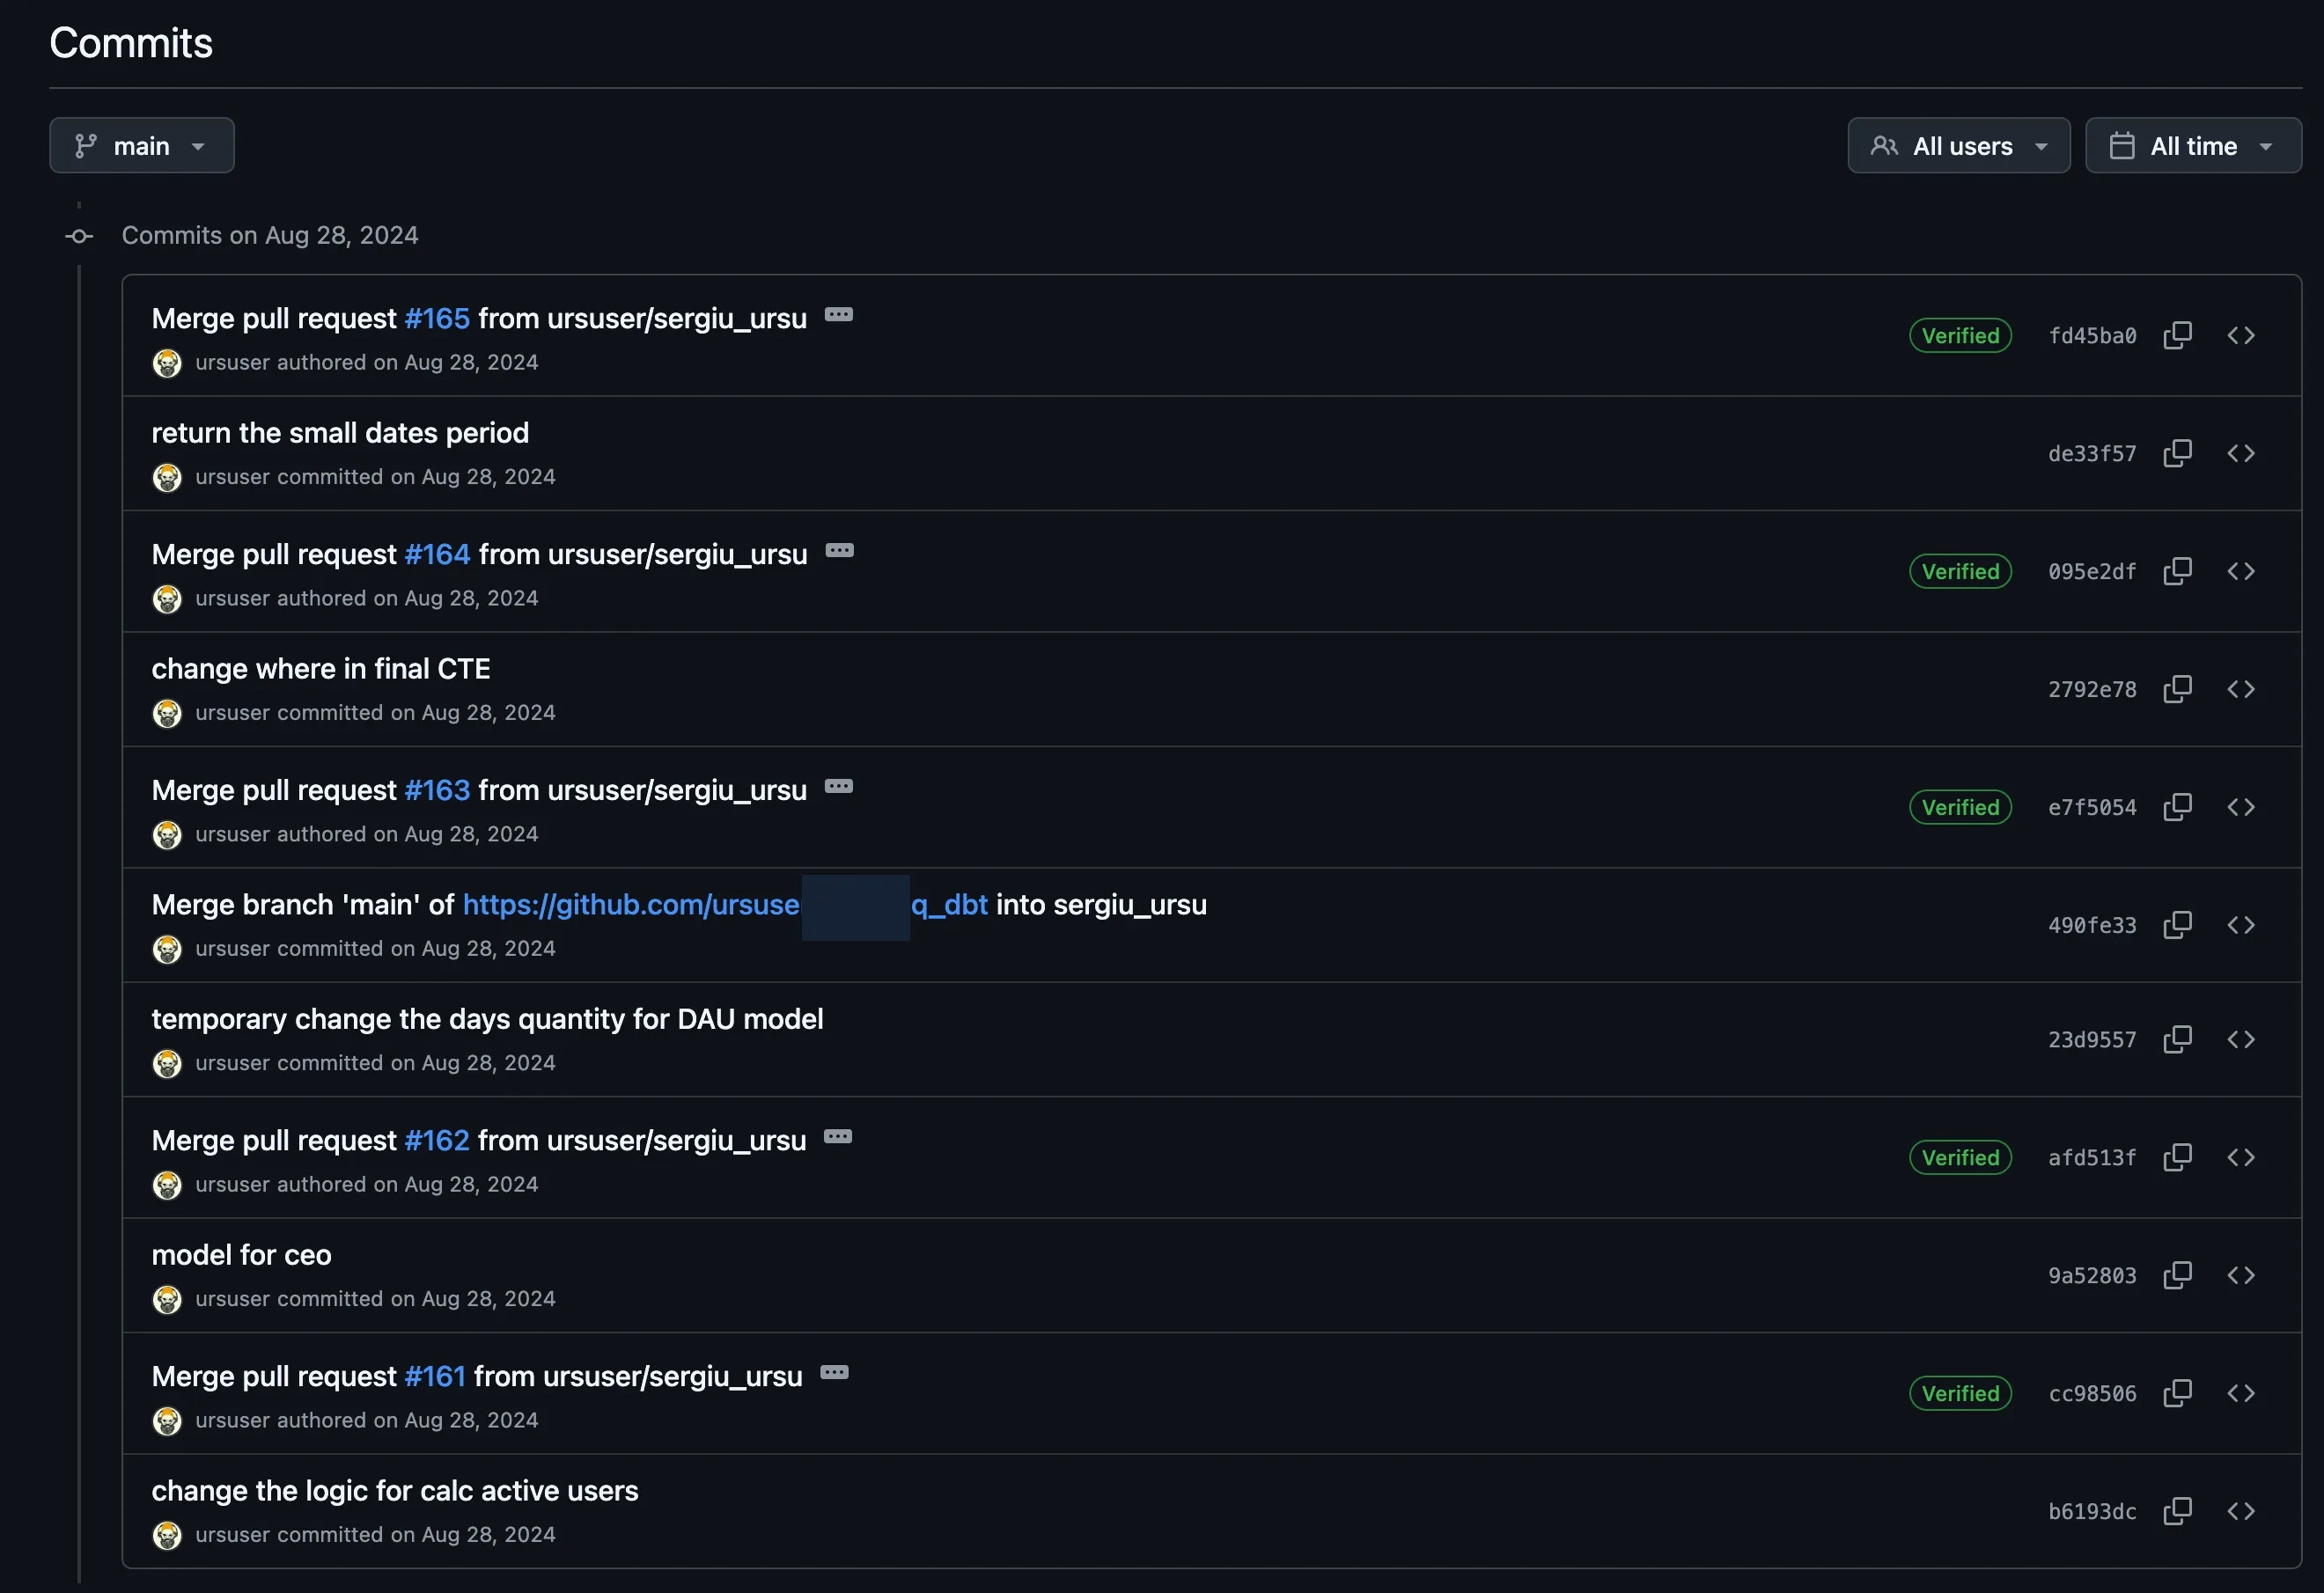2324x1593 pixels.
Task: Click Verified badge on commit 095e2df
Action: [1960, 571]
